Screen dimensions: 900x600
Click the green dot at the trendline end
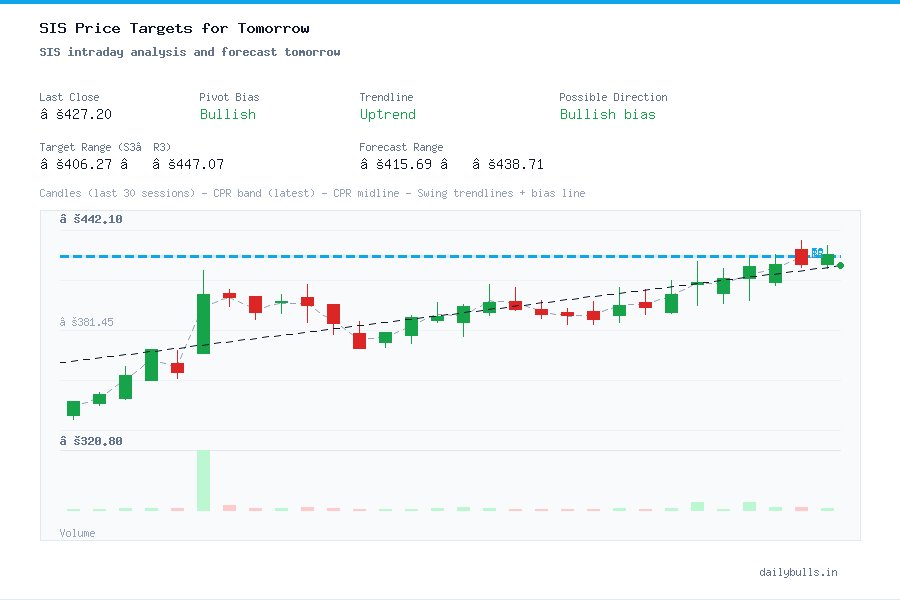(840, 265)
